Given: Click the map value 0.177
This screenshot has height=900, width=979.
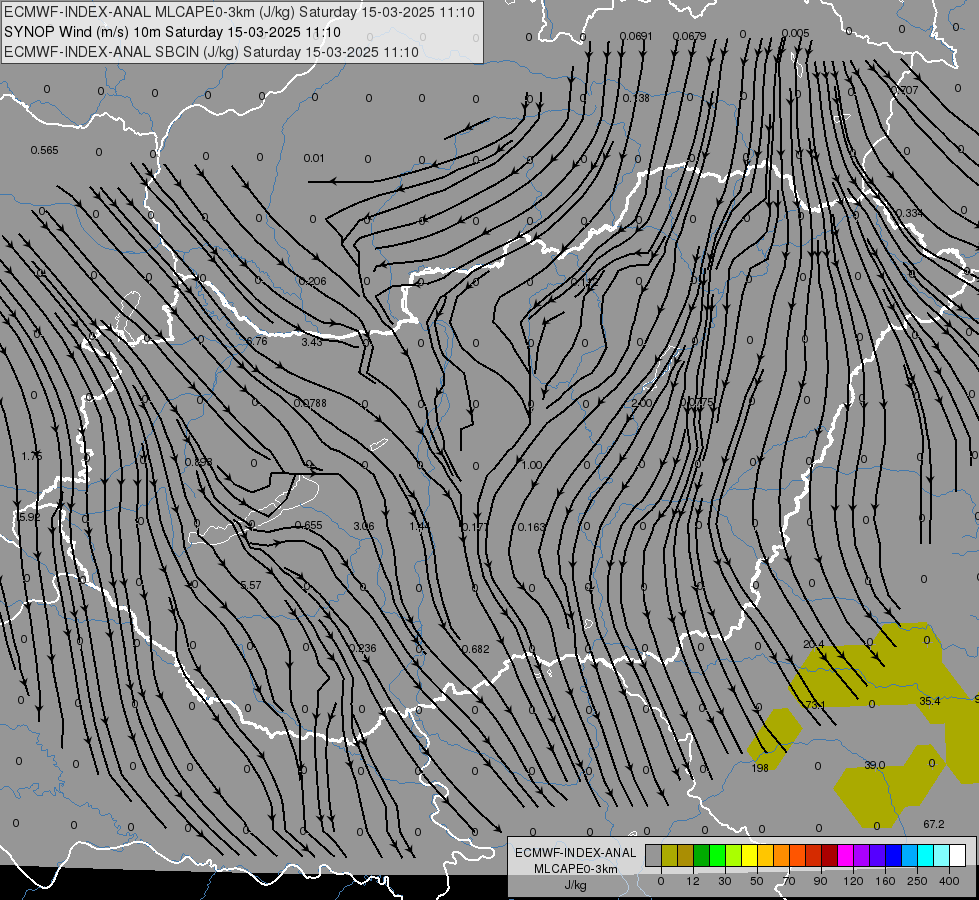Looking at the screenshot, I should (x=475, y=527).
